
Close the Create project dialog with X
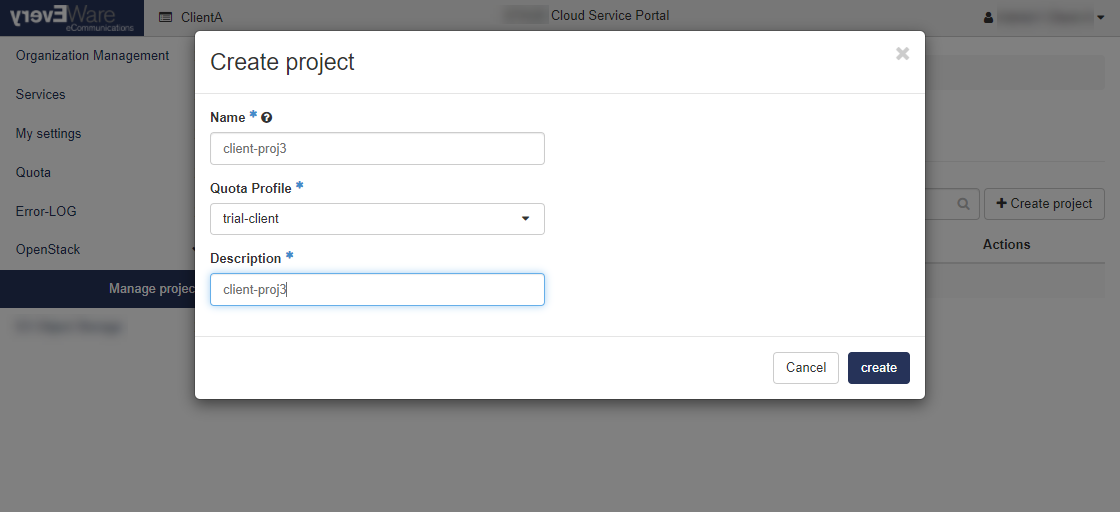pos(903,54)
